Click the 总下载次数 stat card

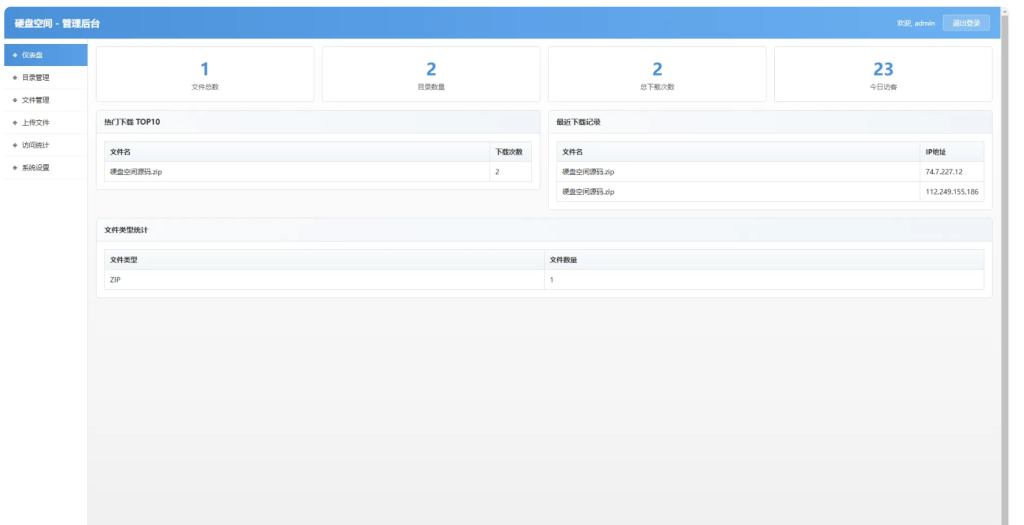657,74
